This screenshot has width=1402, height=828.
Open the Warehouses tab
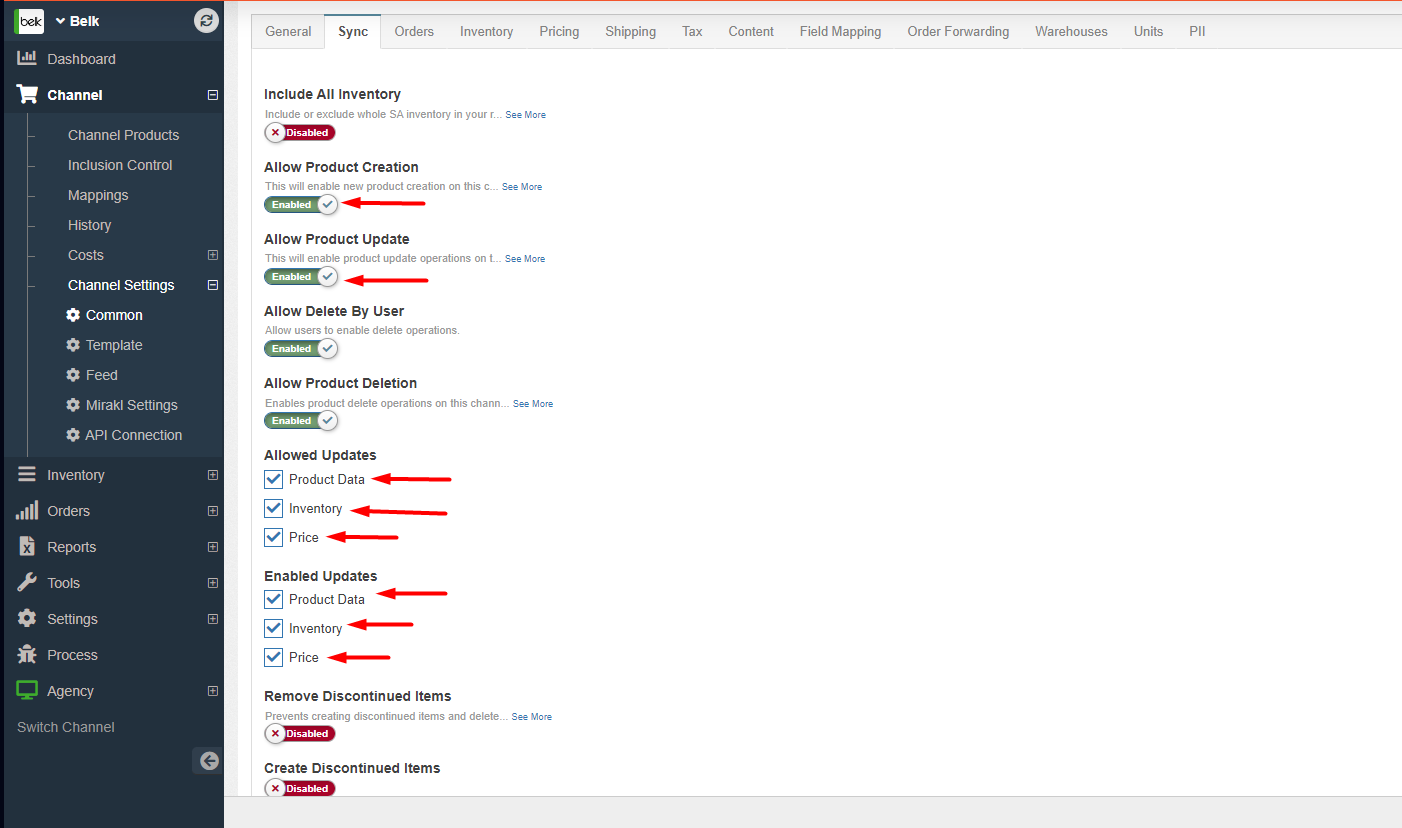[x=1071, y=32]
